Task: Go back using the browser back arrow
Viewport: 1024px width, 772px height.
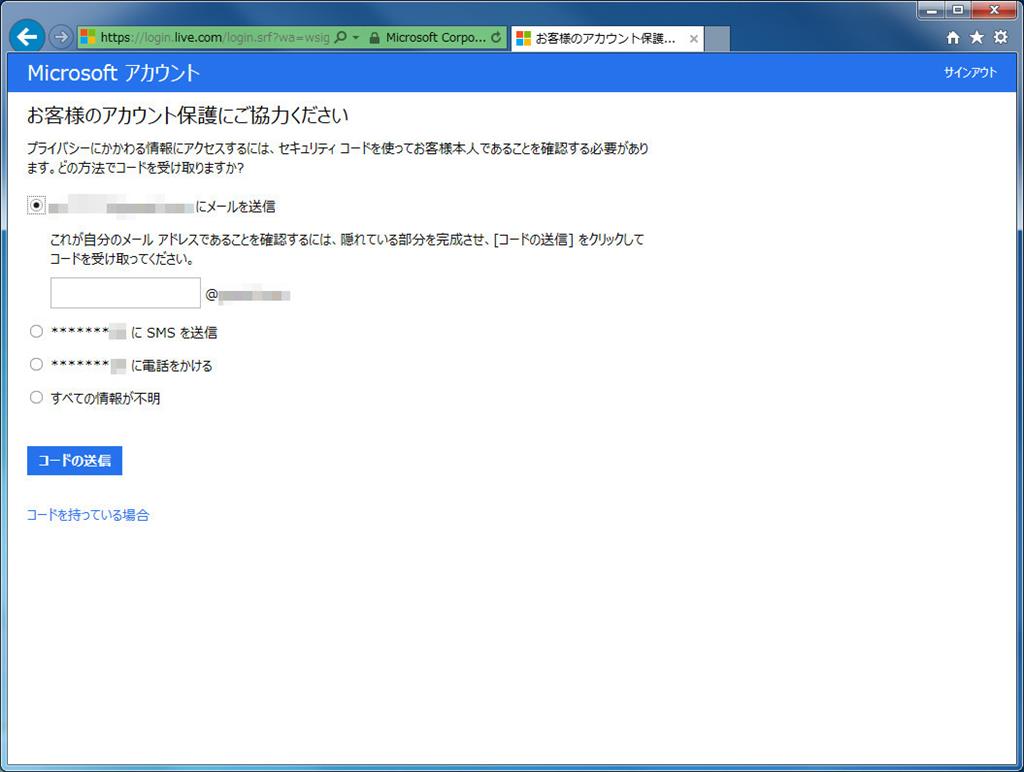Action: pyautogui.click(x=27, y=37)
